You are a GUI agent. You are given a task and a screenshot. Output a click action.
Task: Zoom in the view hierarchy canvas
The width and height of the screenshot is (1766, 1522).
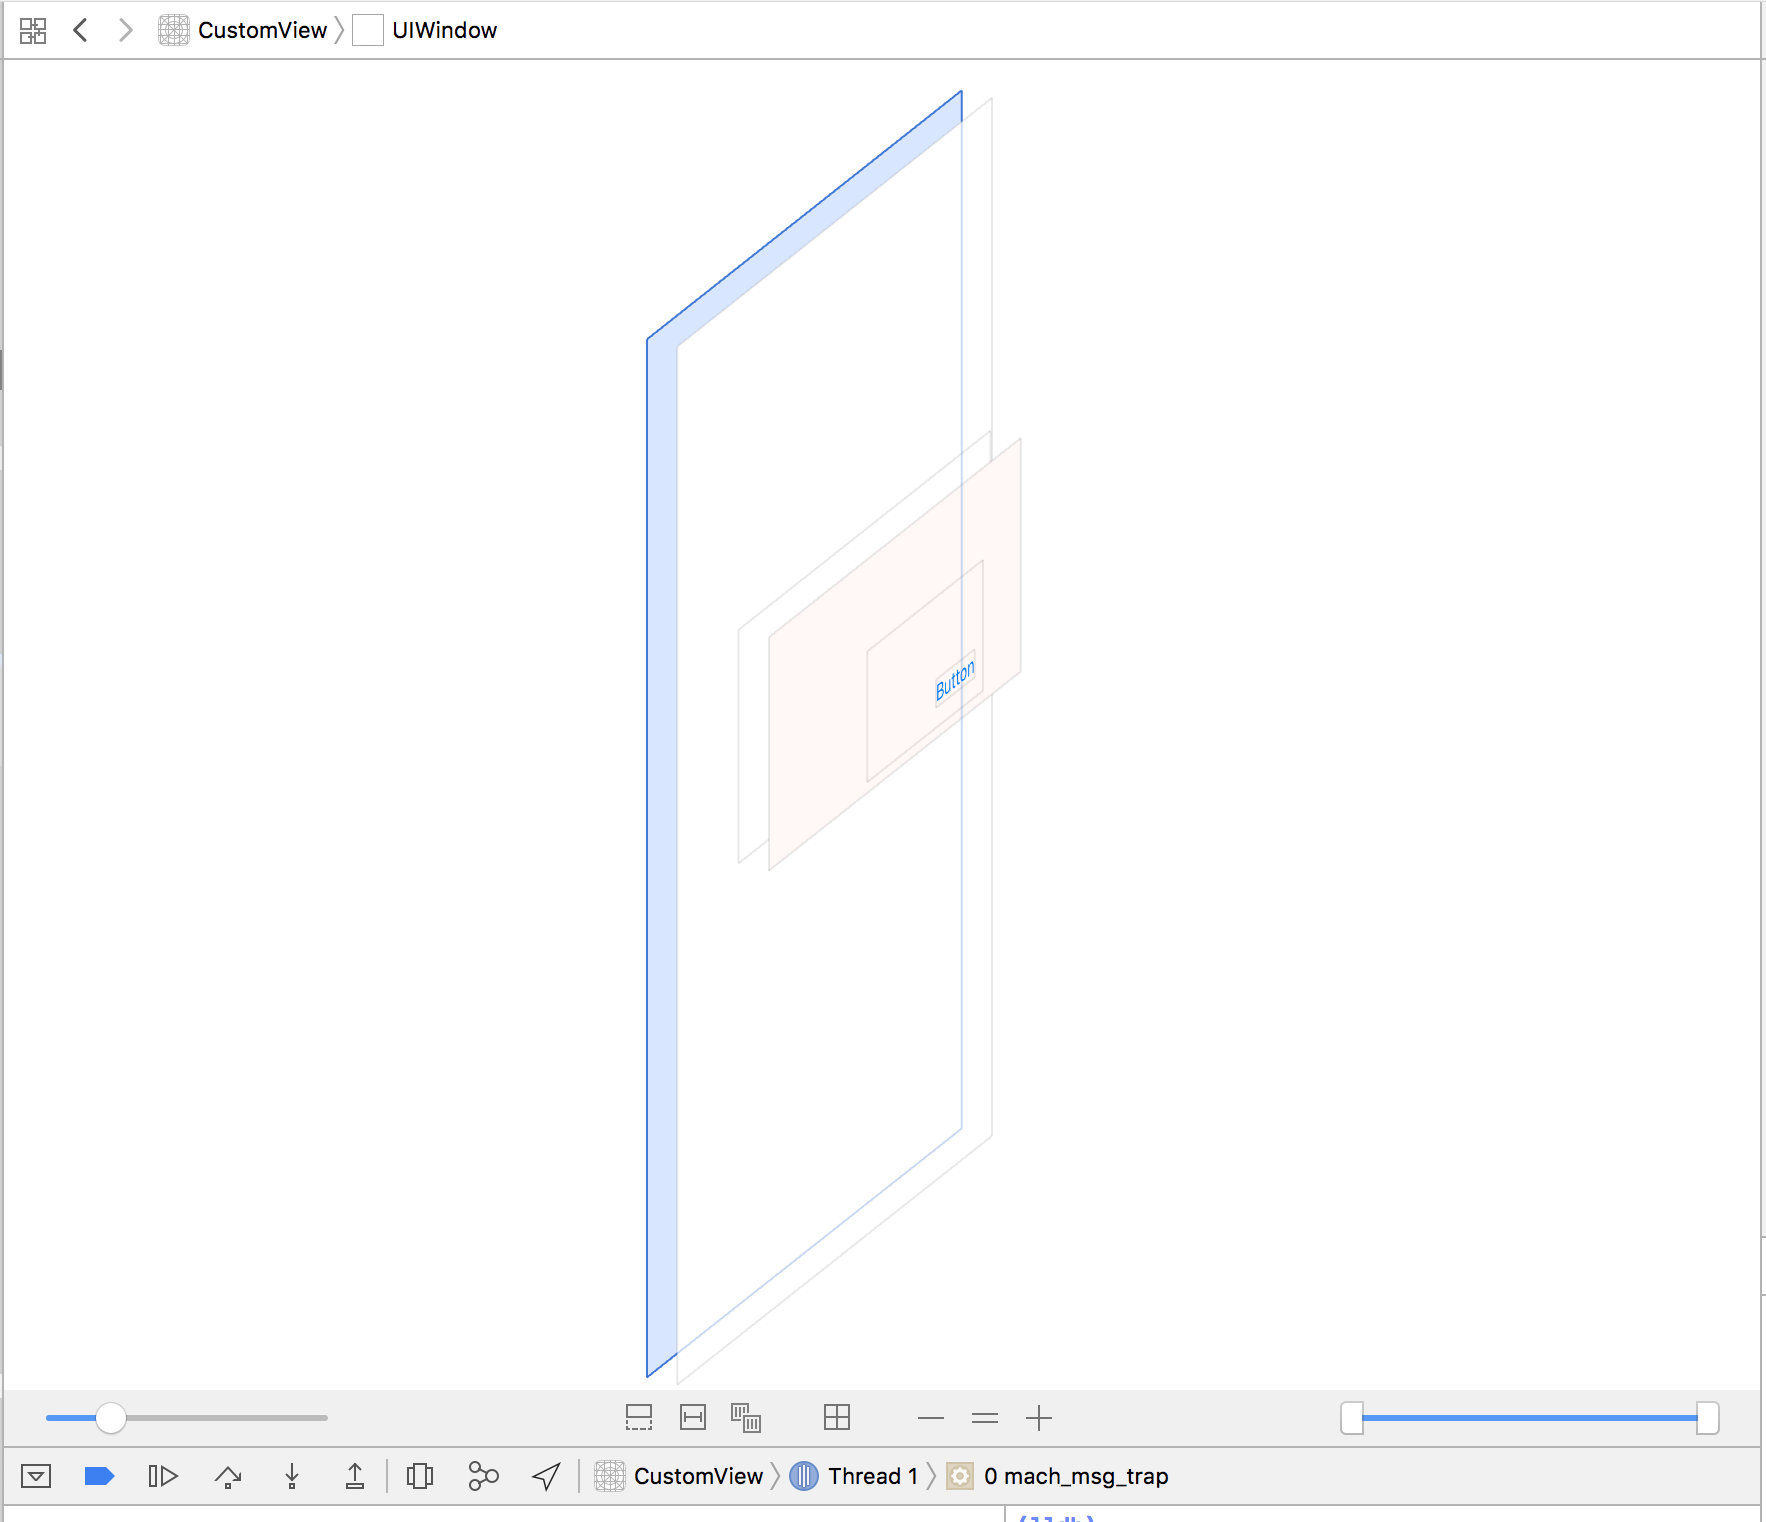point(1039,1418)
